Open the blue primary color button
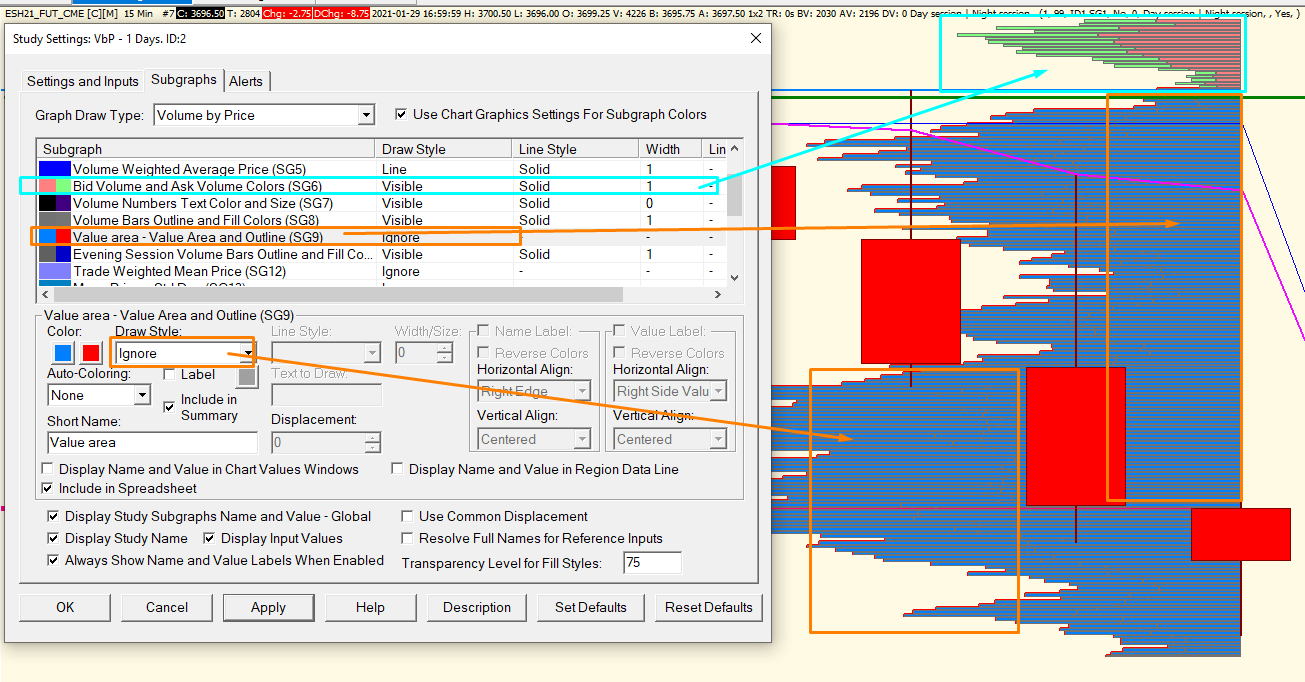 click(63, 353)
